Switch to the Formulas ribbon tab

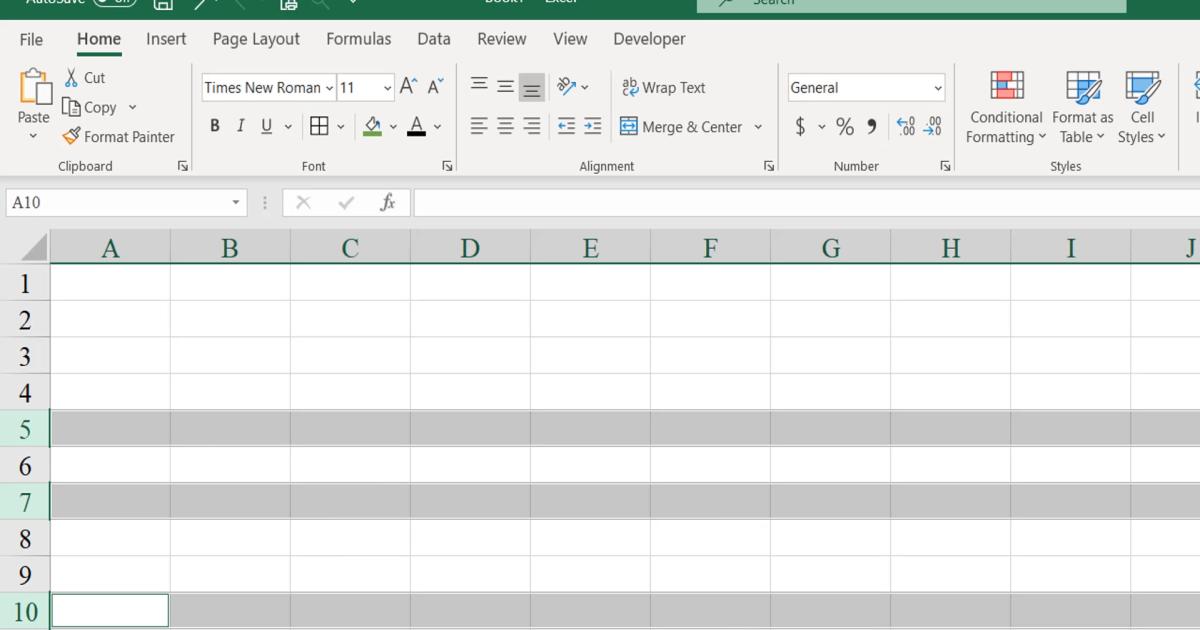[x=358, y=39]
